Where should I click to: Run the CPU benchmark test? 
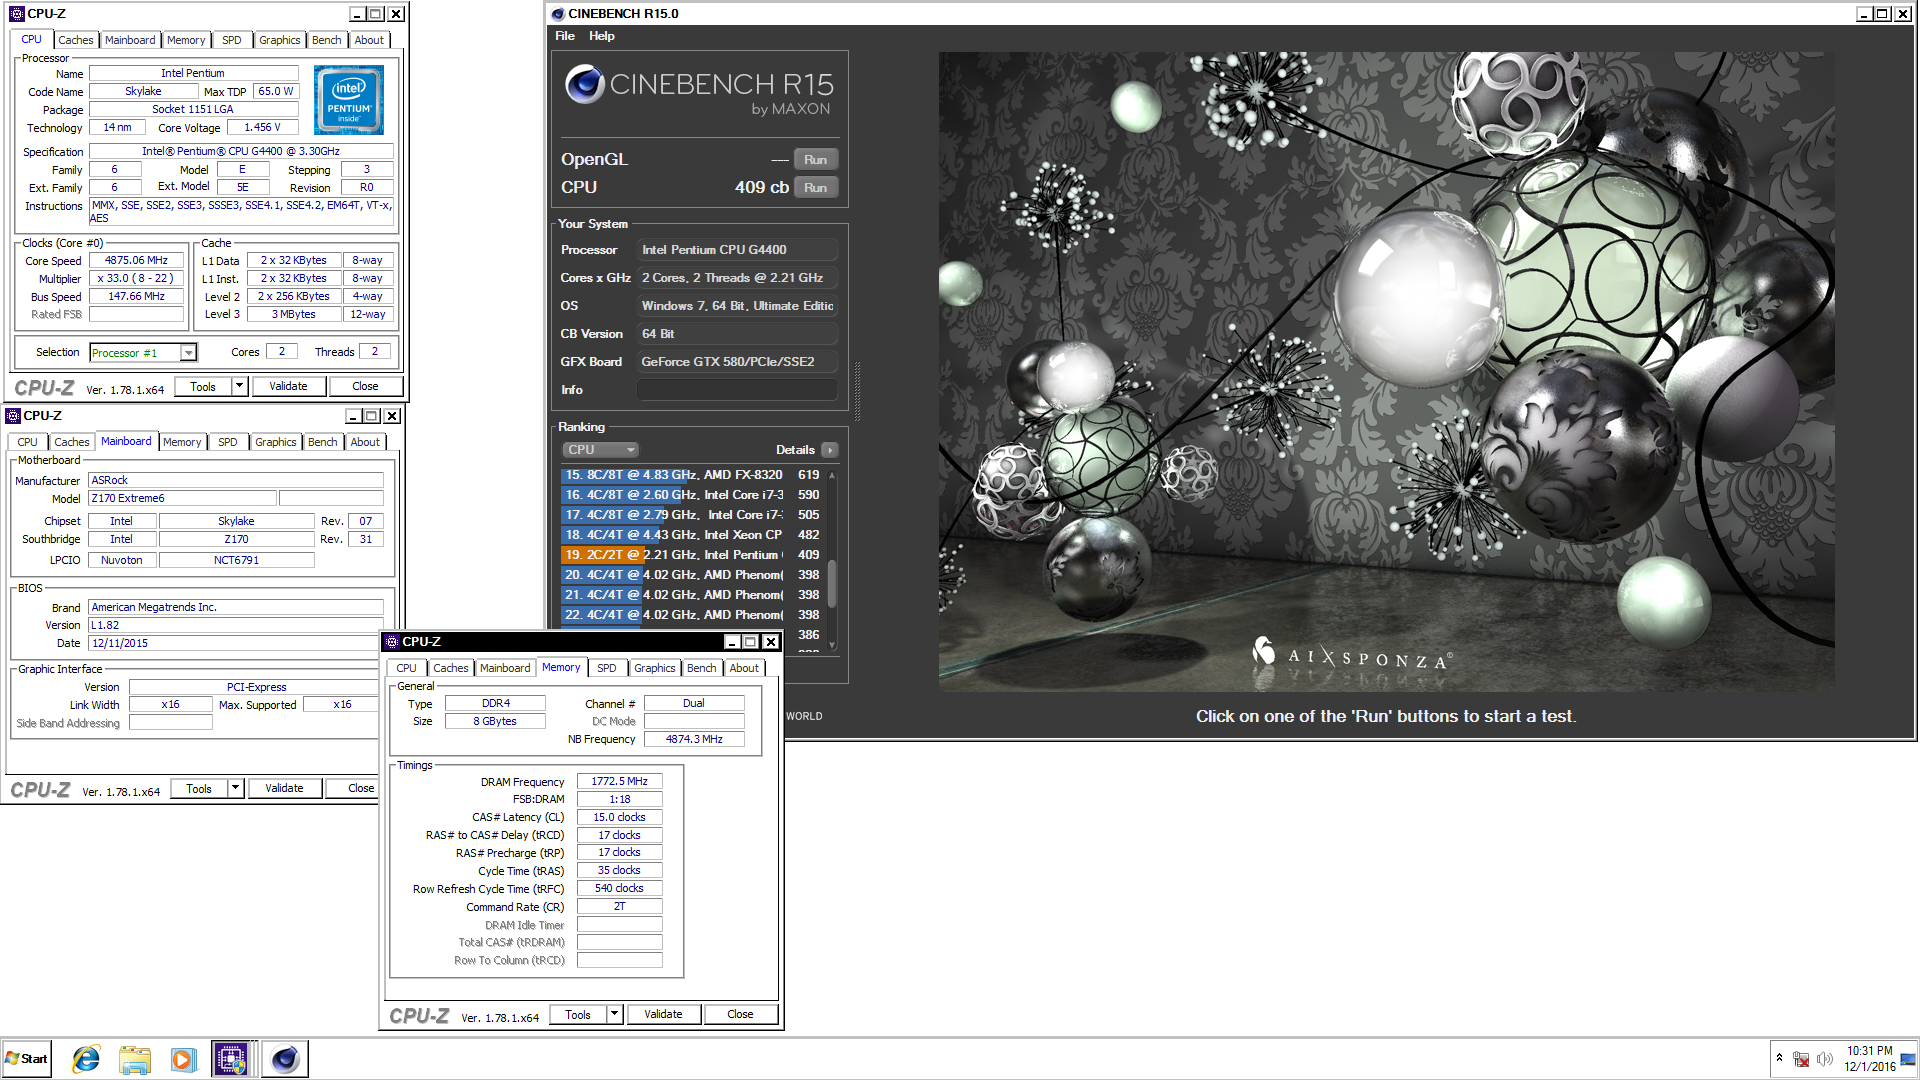point(815,188)
